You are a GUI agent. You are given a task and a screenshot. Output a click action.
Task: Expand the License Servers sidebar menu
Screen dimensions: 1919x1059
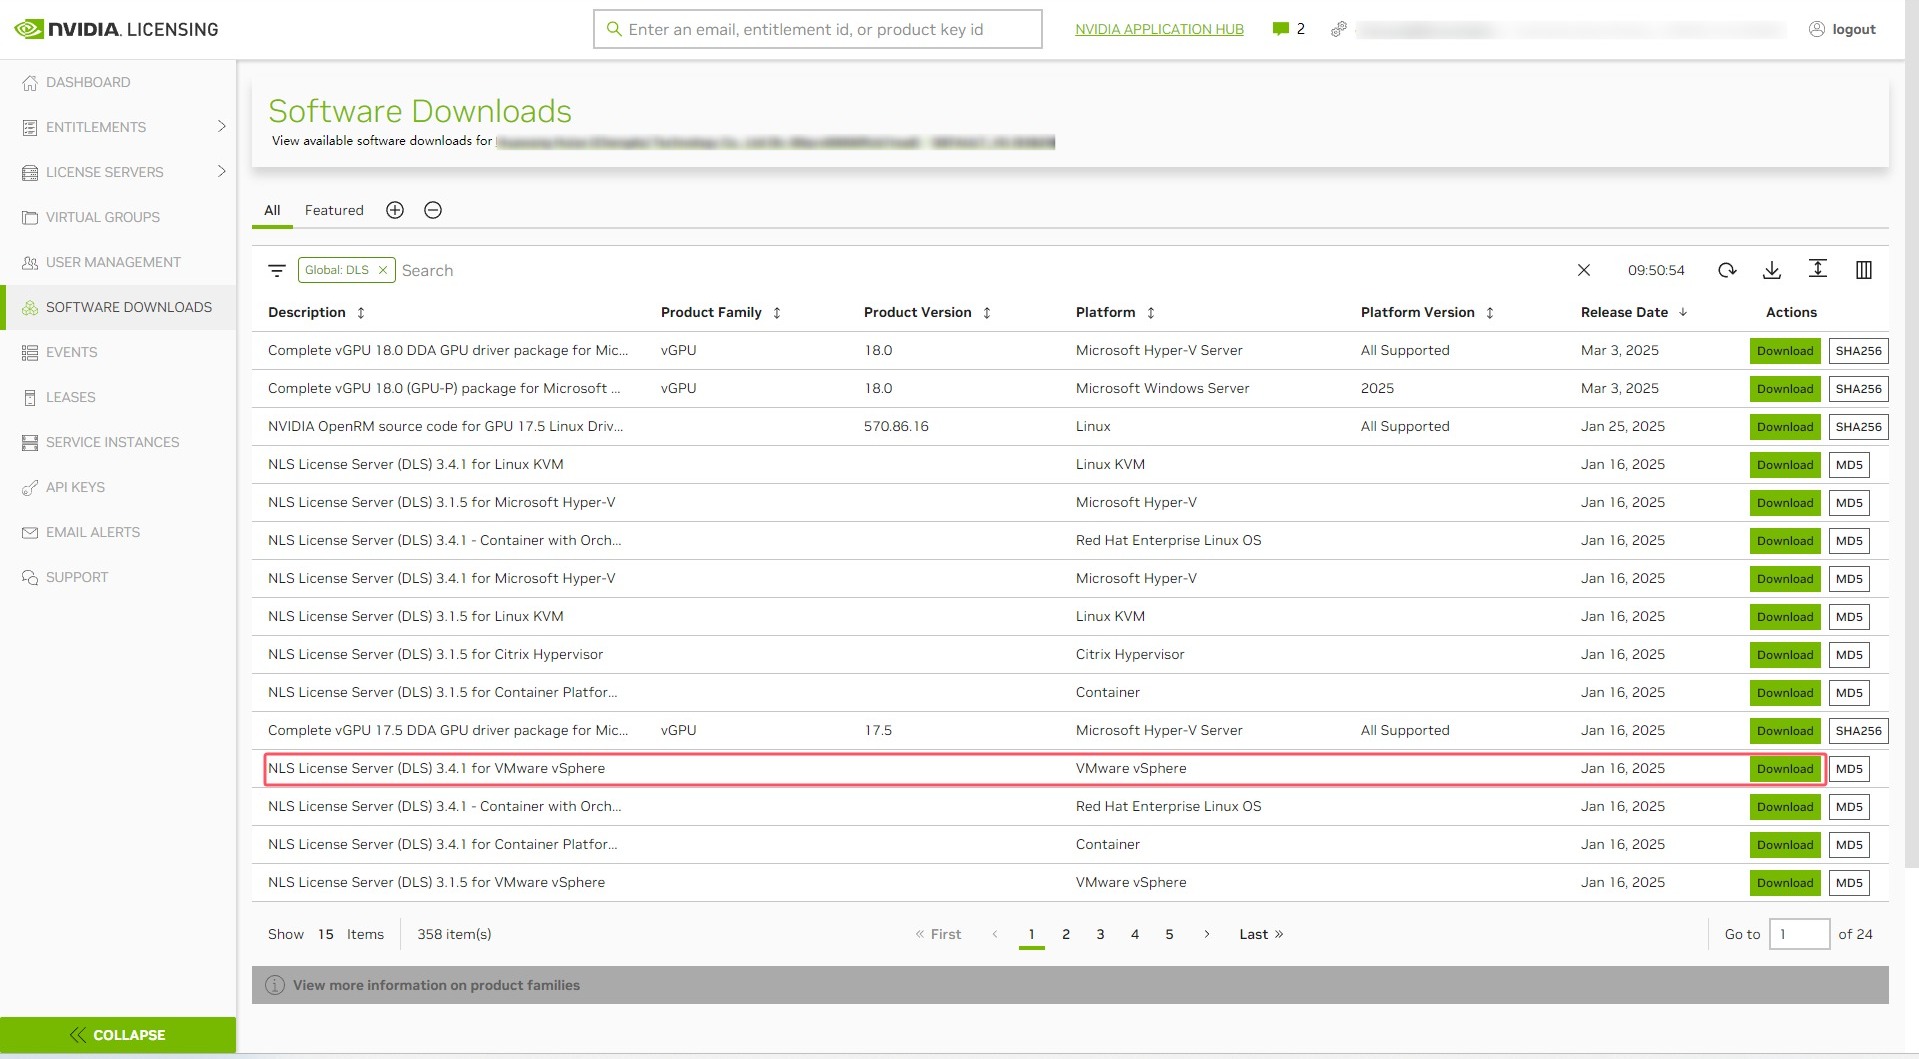[x=221, y=172]
